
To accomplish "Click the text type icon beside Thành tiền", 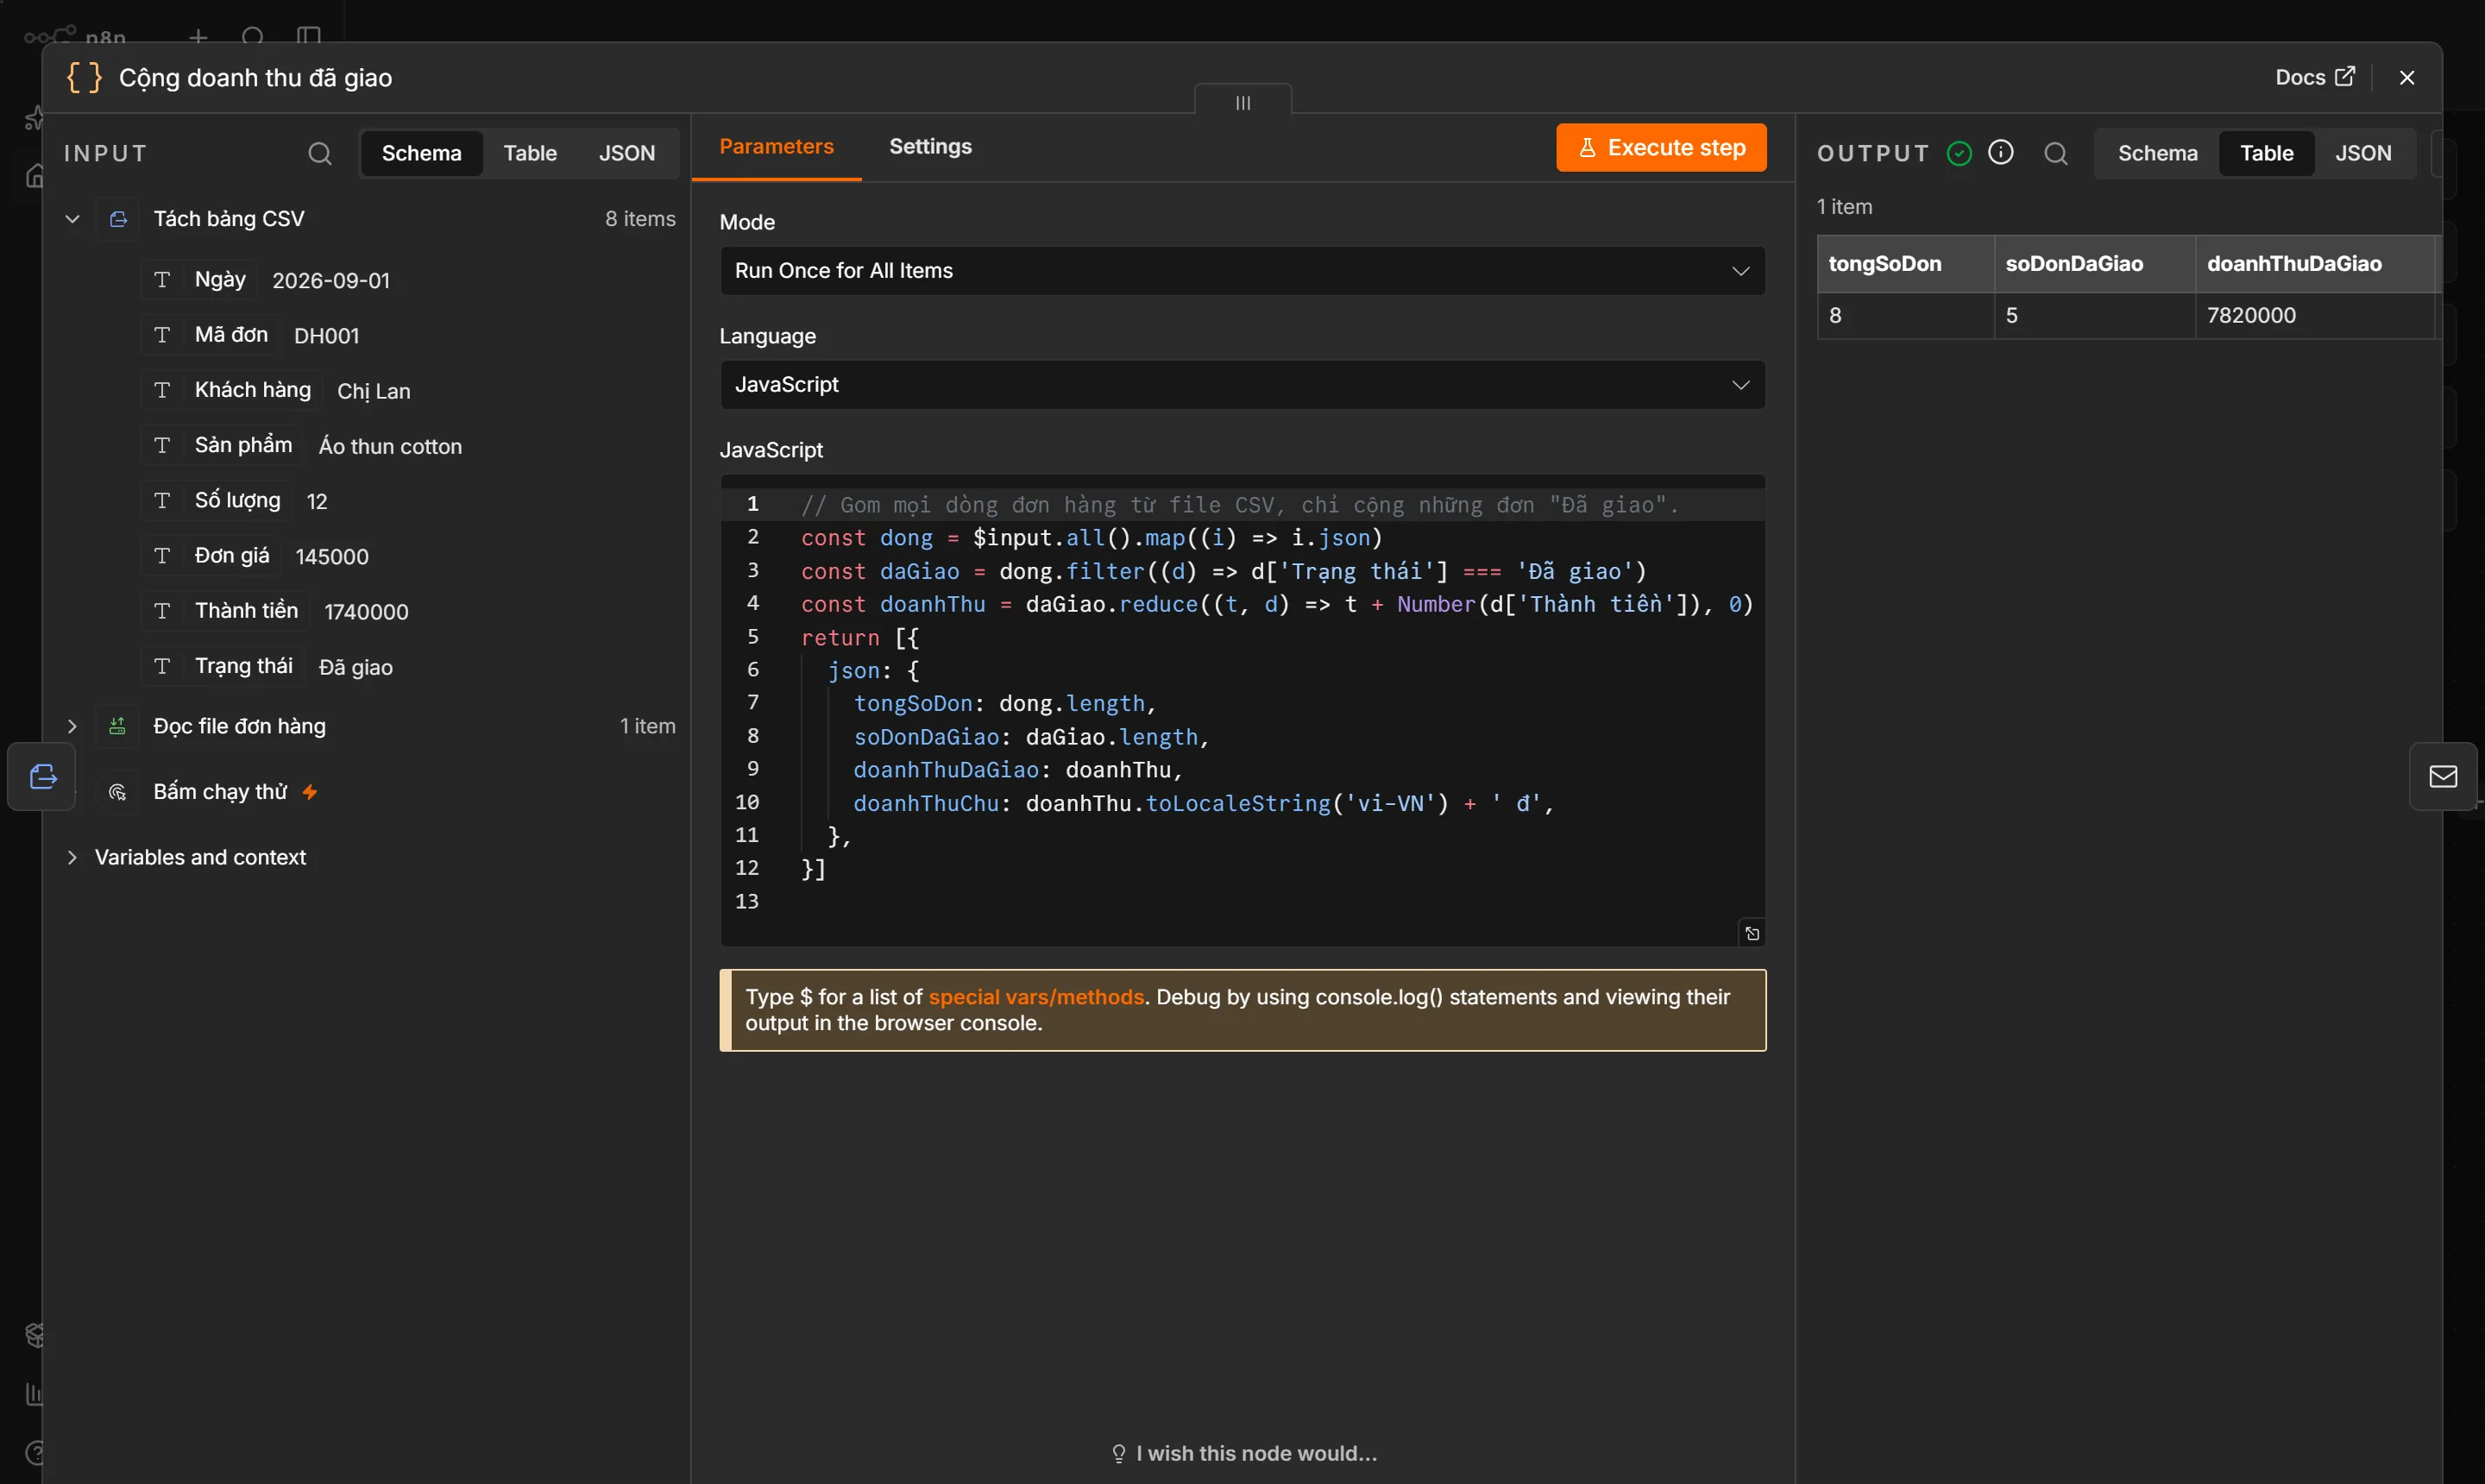I will [x=162, y=611].
